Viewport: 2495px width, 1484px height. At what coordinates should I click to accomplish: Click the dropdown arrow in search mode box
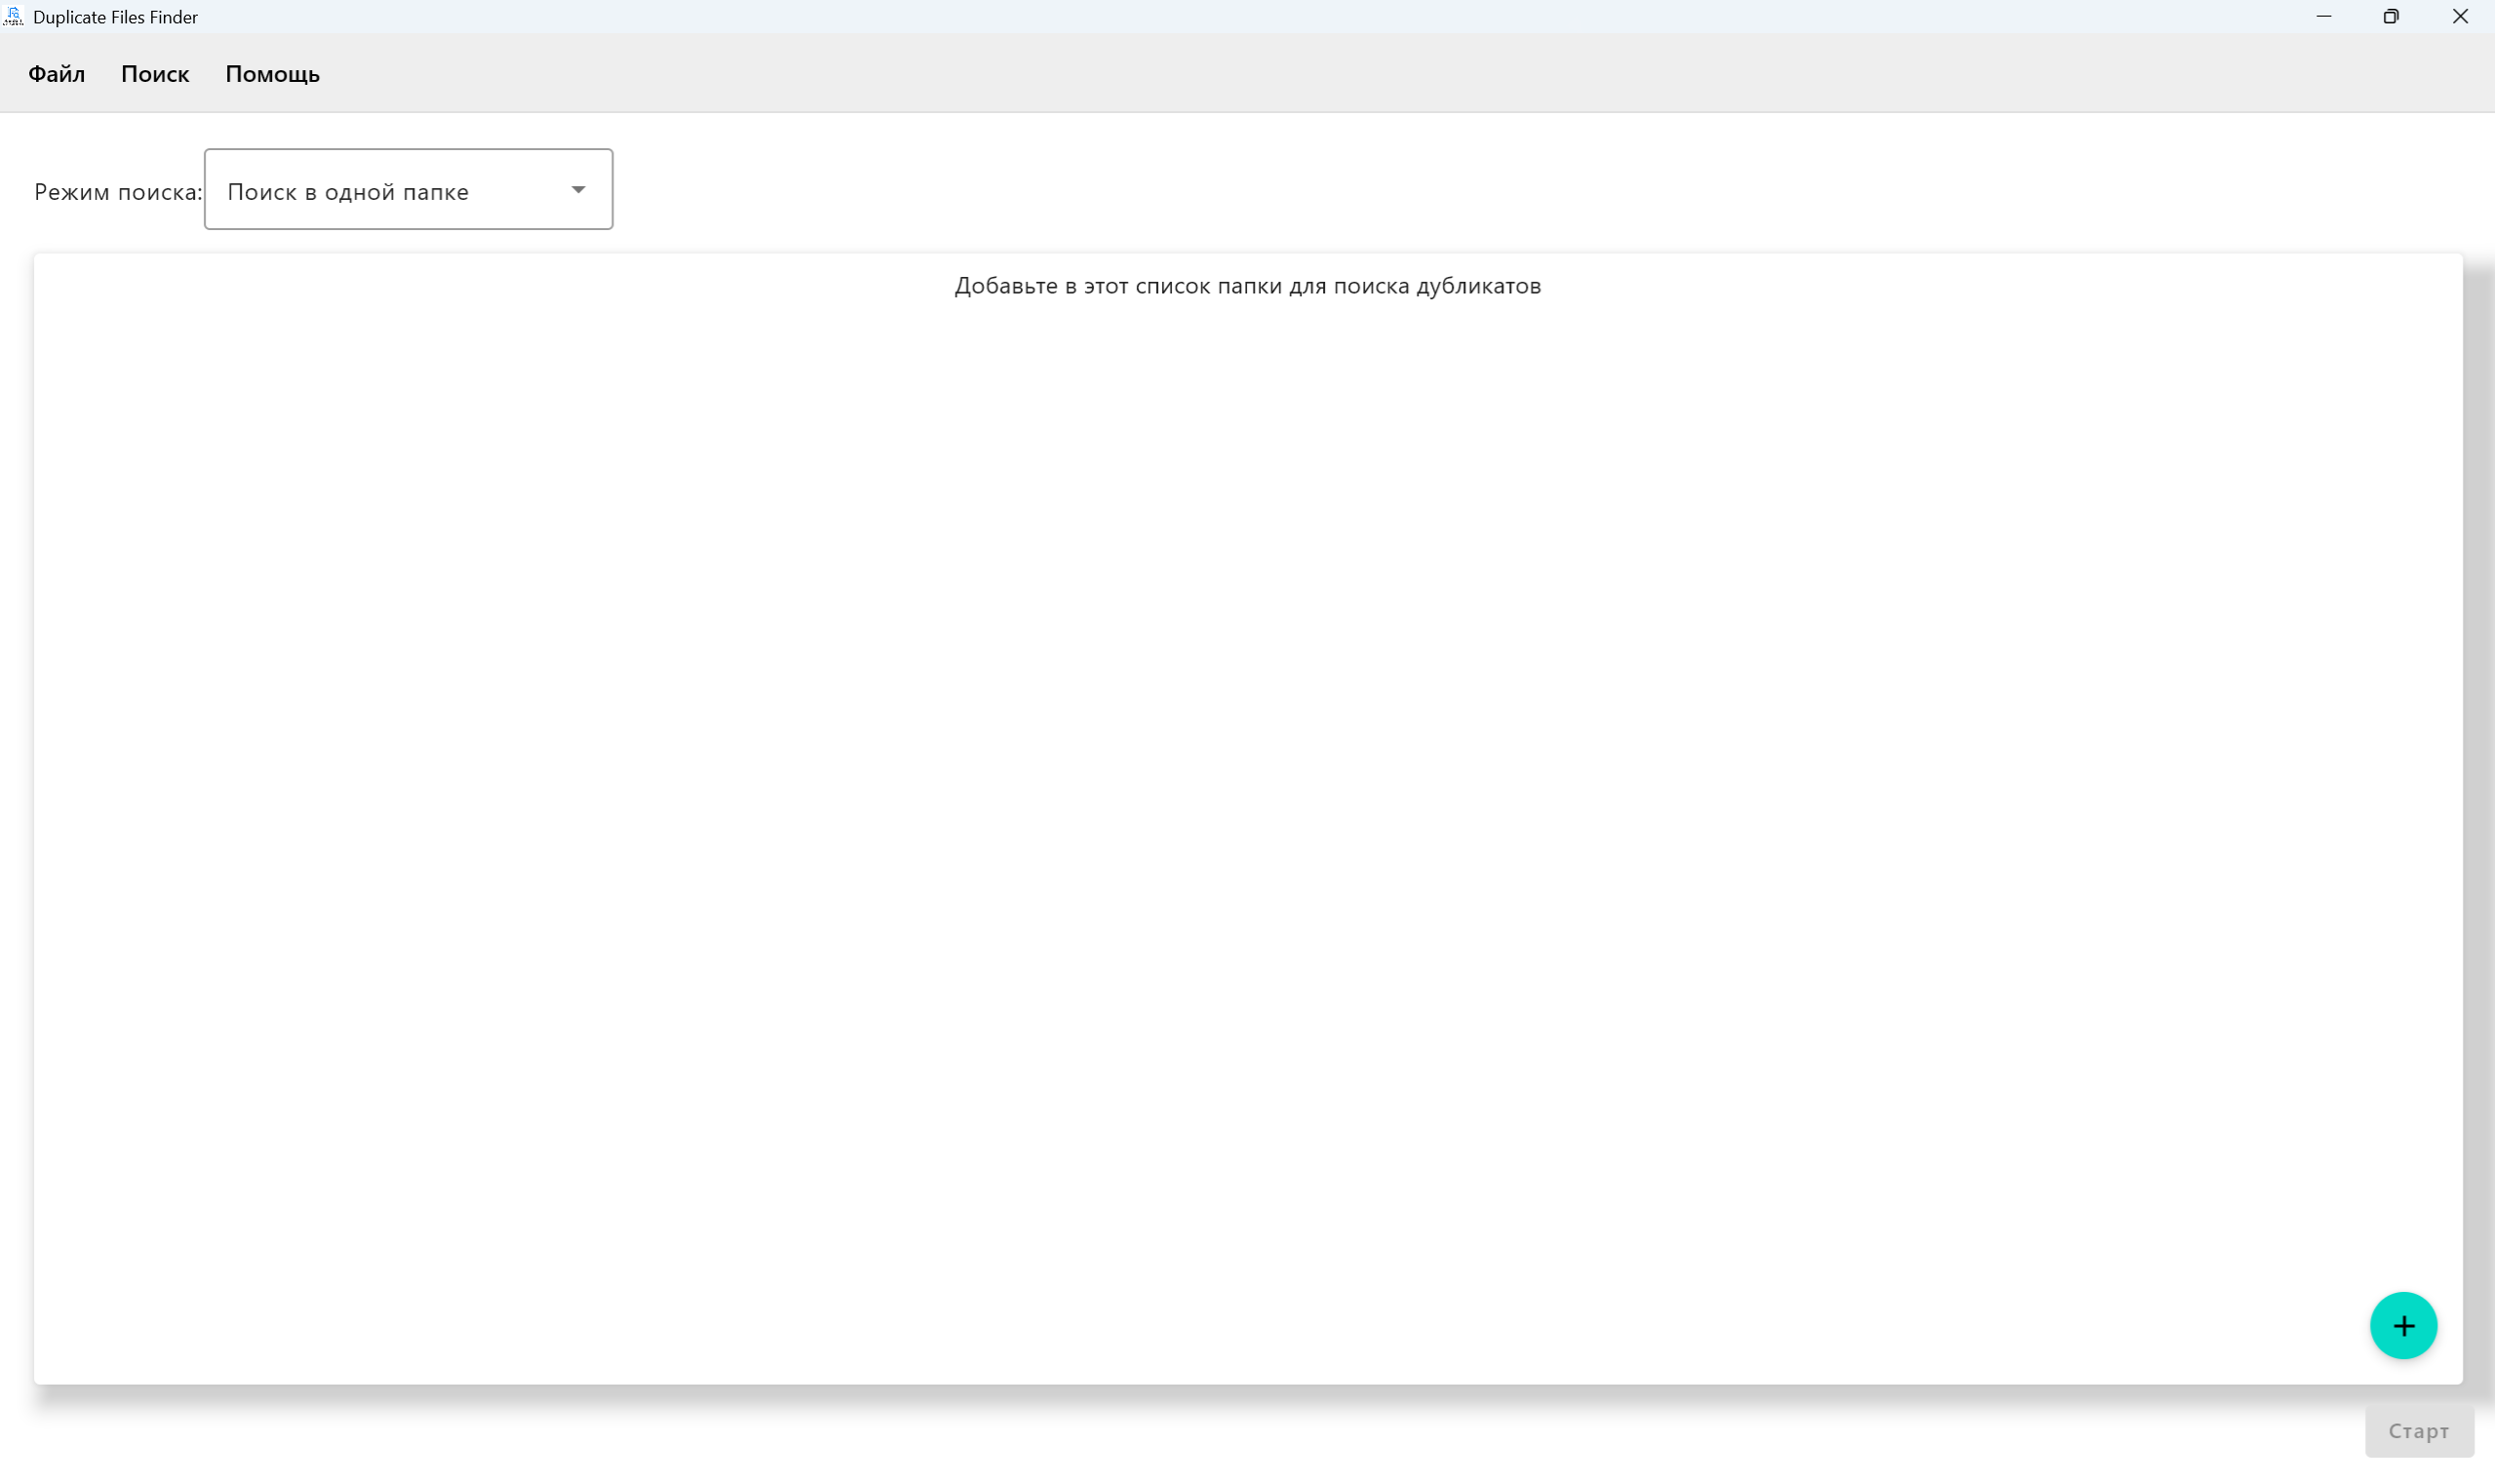pyautogui.click(x=578, y=189)
